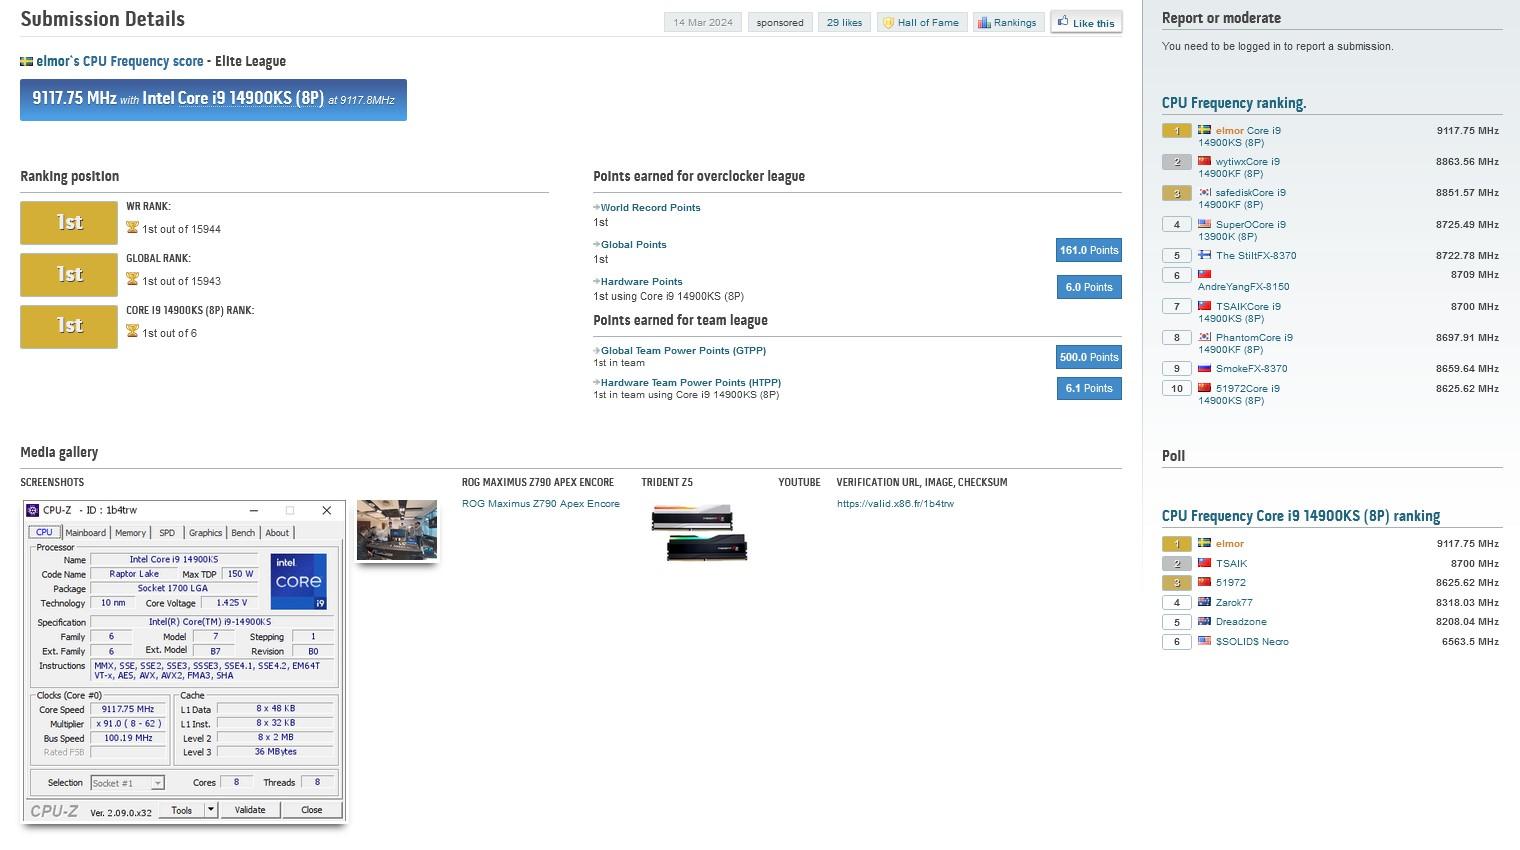Open the World Record Points link
This screenshot has height=850, width=1520.
coord(651,208)
